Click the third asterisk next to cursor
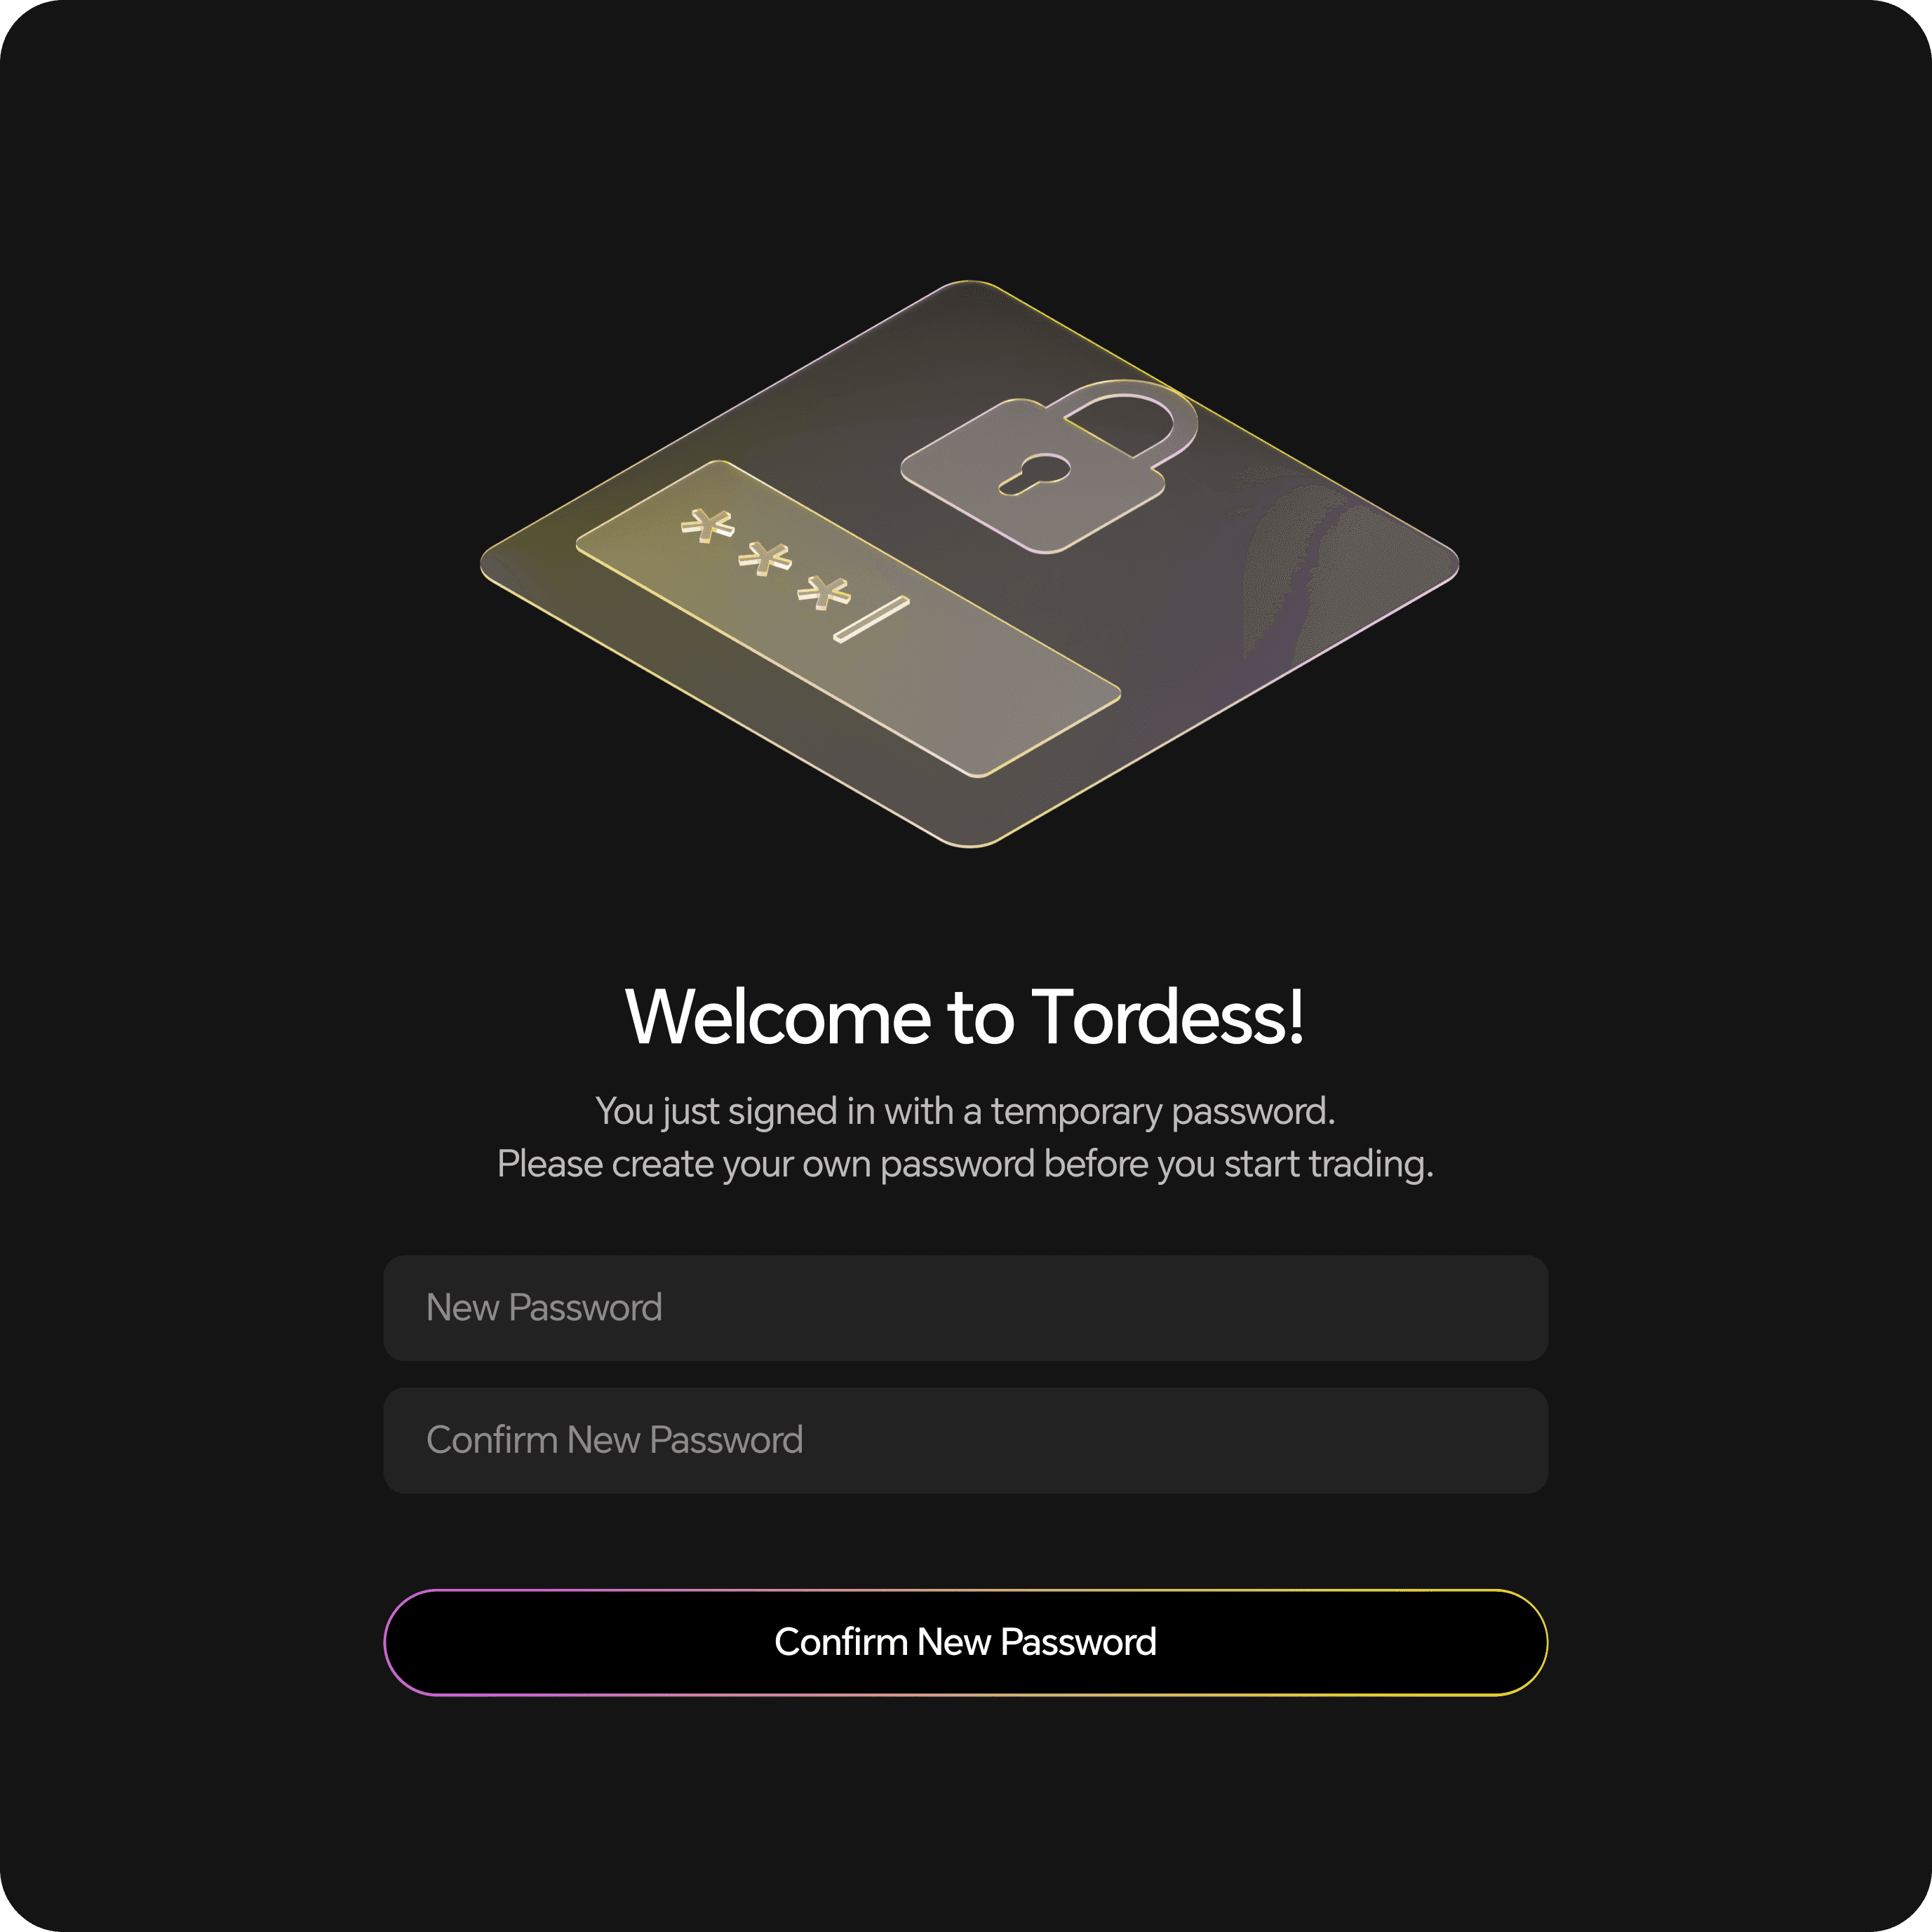Viewport: 1932px width, 1932px height. (x=823, y=591)
